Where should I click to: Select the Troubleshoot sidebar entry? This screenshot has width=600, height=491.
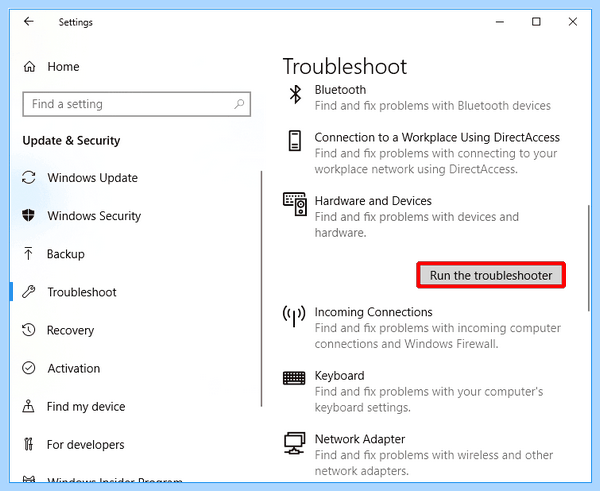point(82,292)
